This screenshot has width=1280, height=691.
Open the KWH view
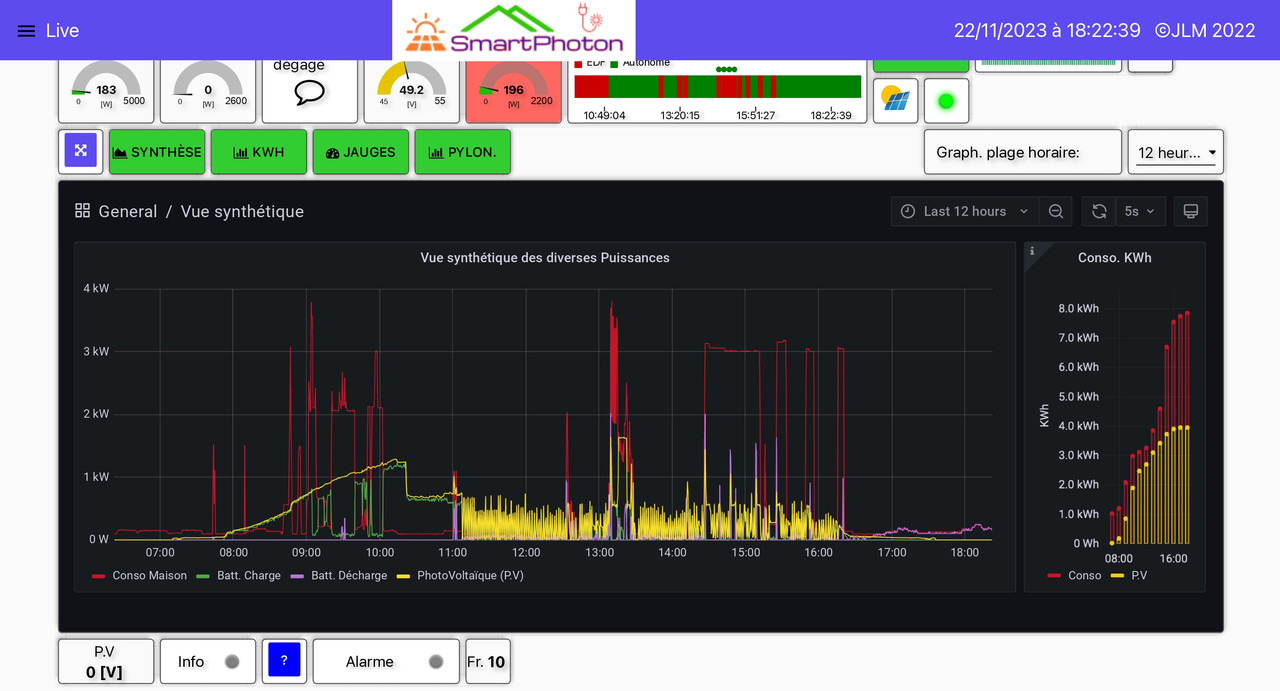click(259, 152)
